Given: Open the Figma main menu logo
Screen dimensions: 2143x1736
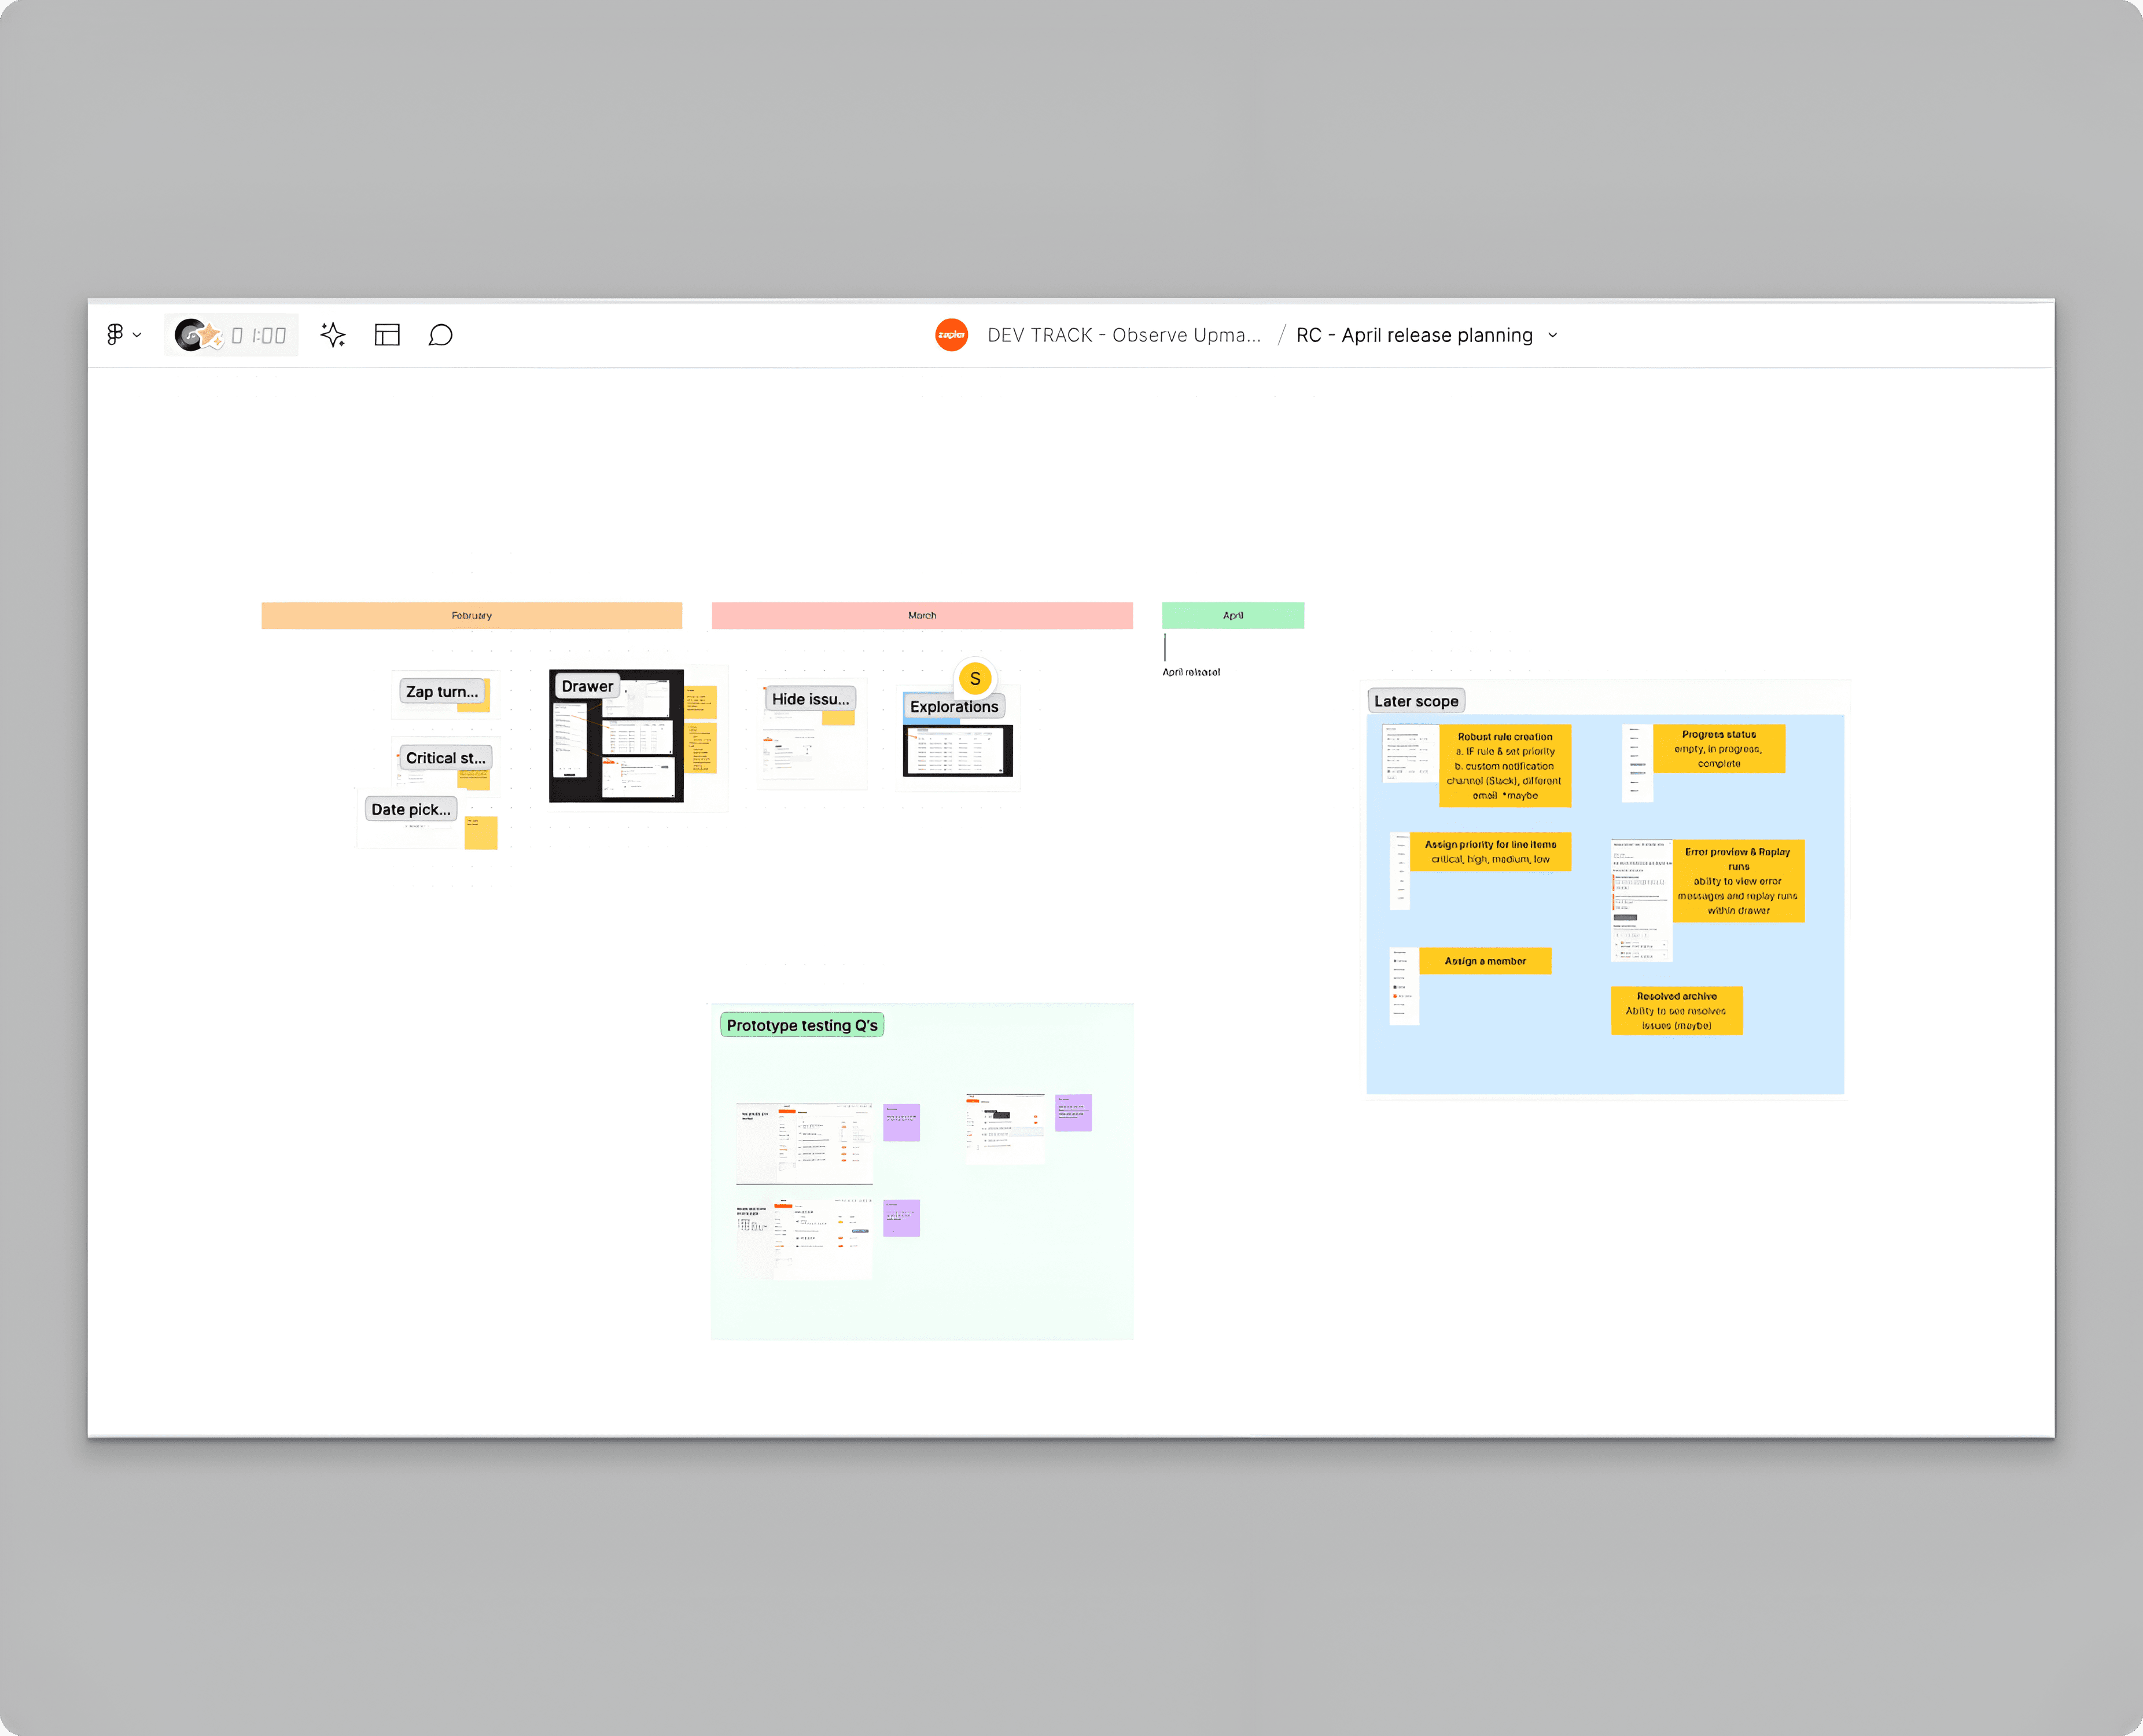Looking at the screenshot, I should (x=115, y=334).
